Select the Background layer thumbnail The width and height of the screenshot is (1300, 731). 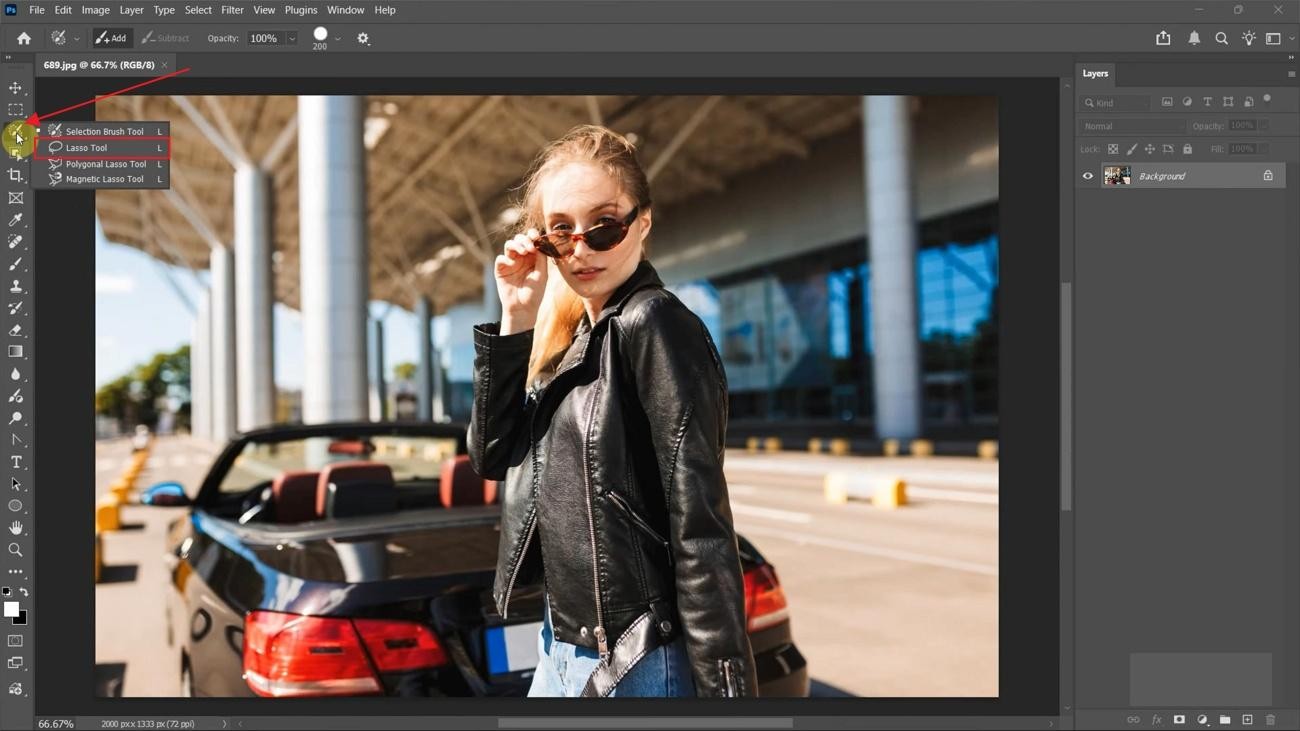(1117, 176)
